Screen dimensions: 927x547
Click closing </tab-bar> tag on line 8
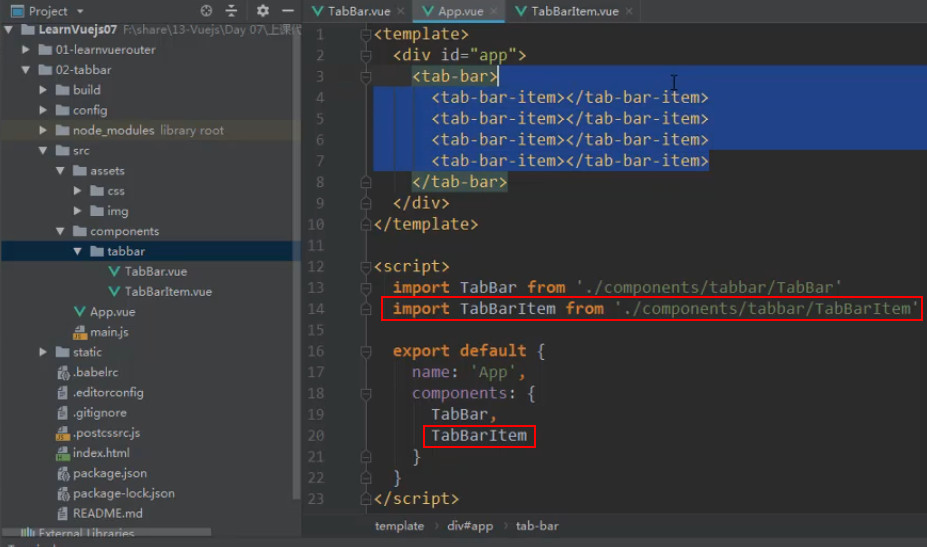coord(459,182)
